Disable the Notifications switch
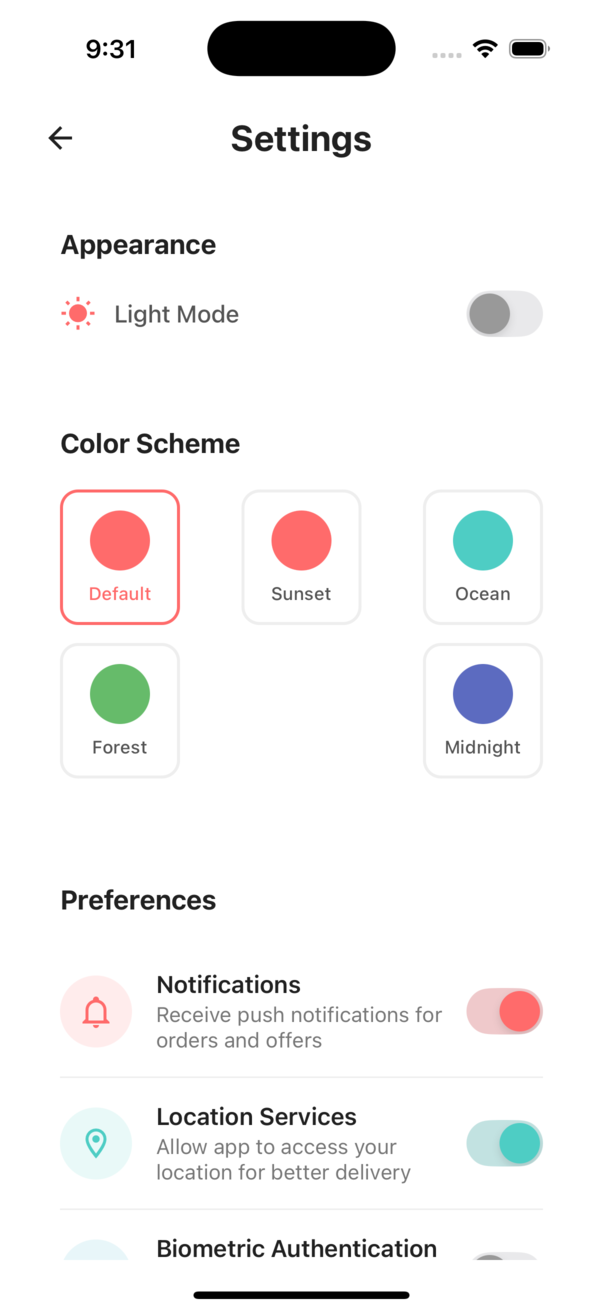The width and height of the screenshot is (603, 1311). 504,1012
